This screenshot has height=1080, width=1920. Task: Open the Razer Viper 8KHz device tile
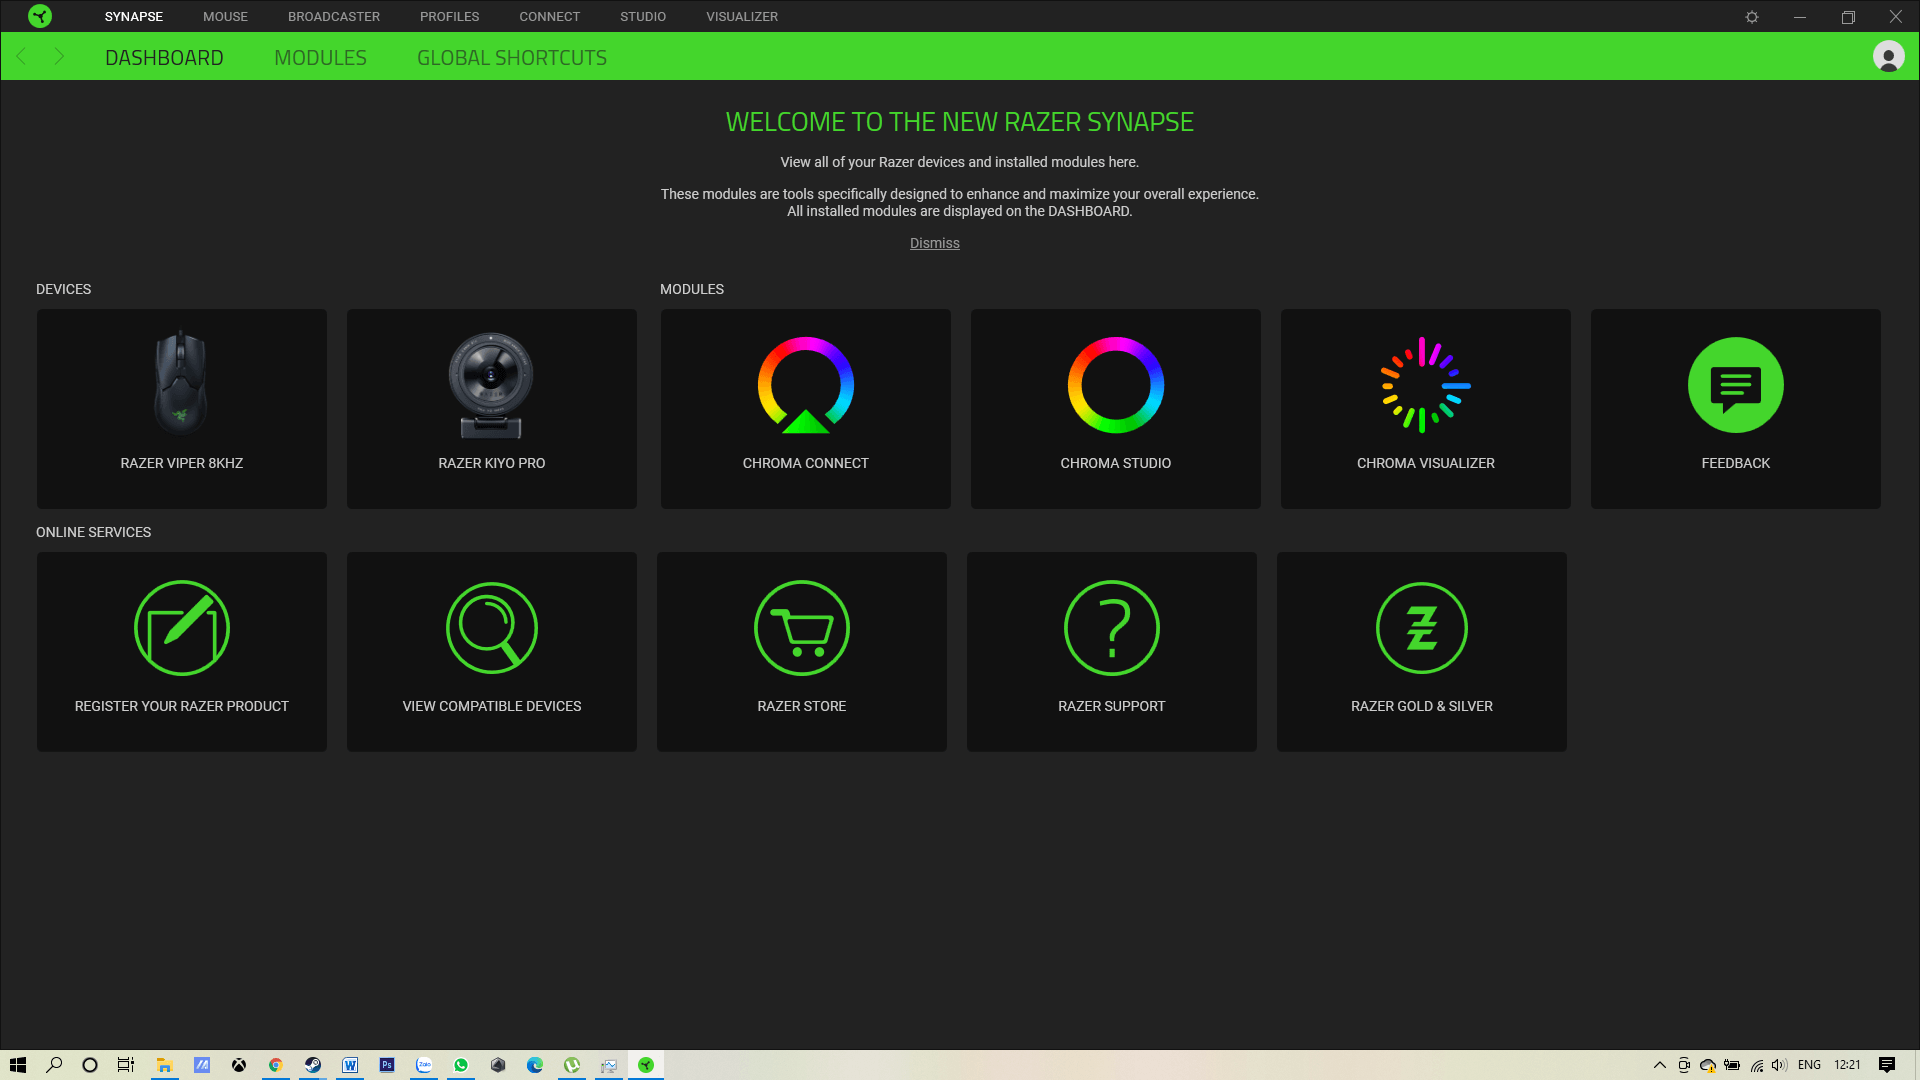(x=182, y=409)
